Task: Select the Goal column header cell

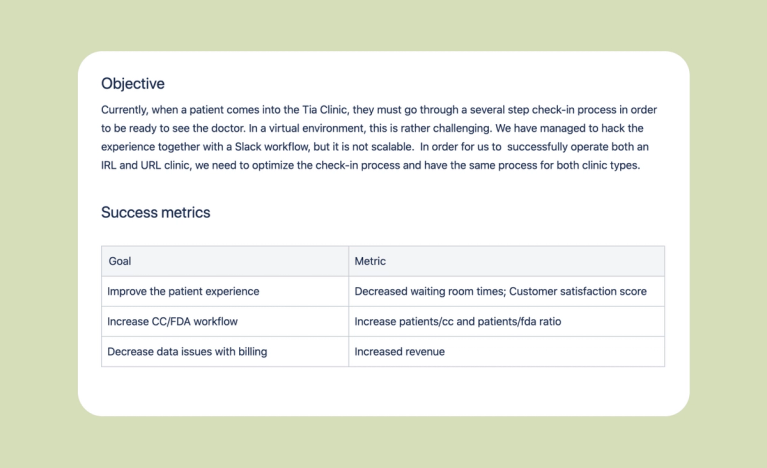Action: 224,261
